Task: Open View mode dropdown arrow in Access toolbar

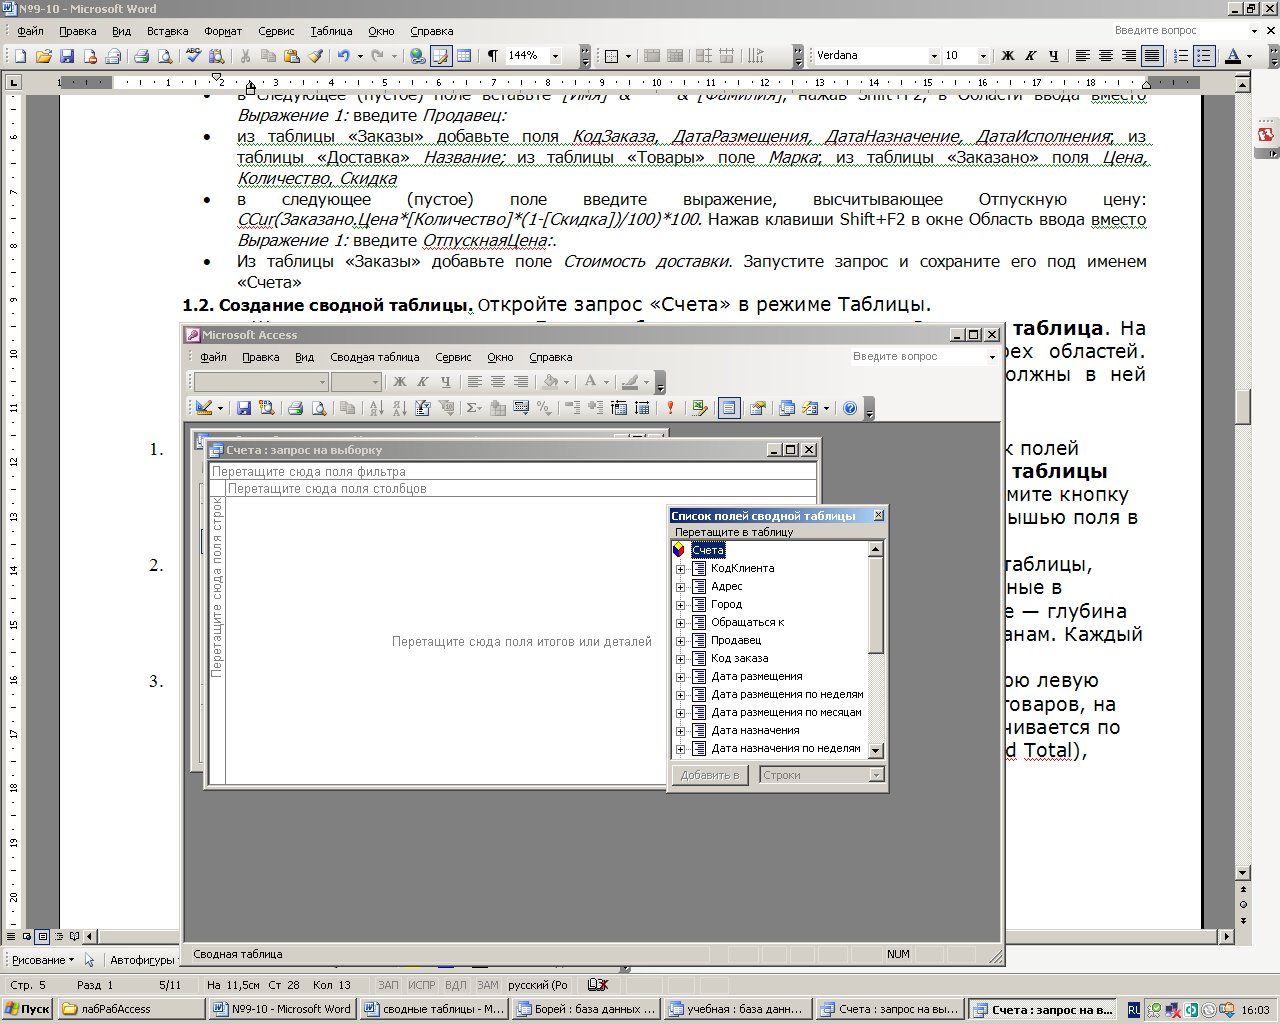Action: pyautogui.click(x=219, y=408)
